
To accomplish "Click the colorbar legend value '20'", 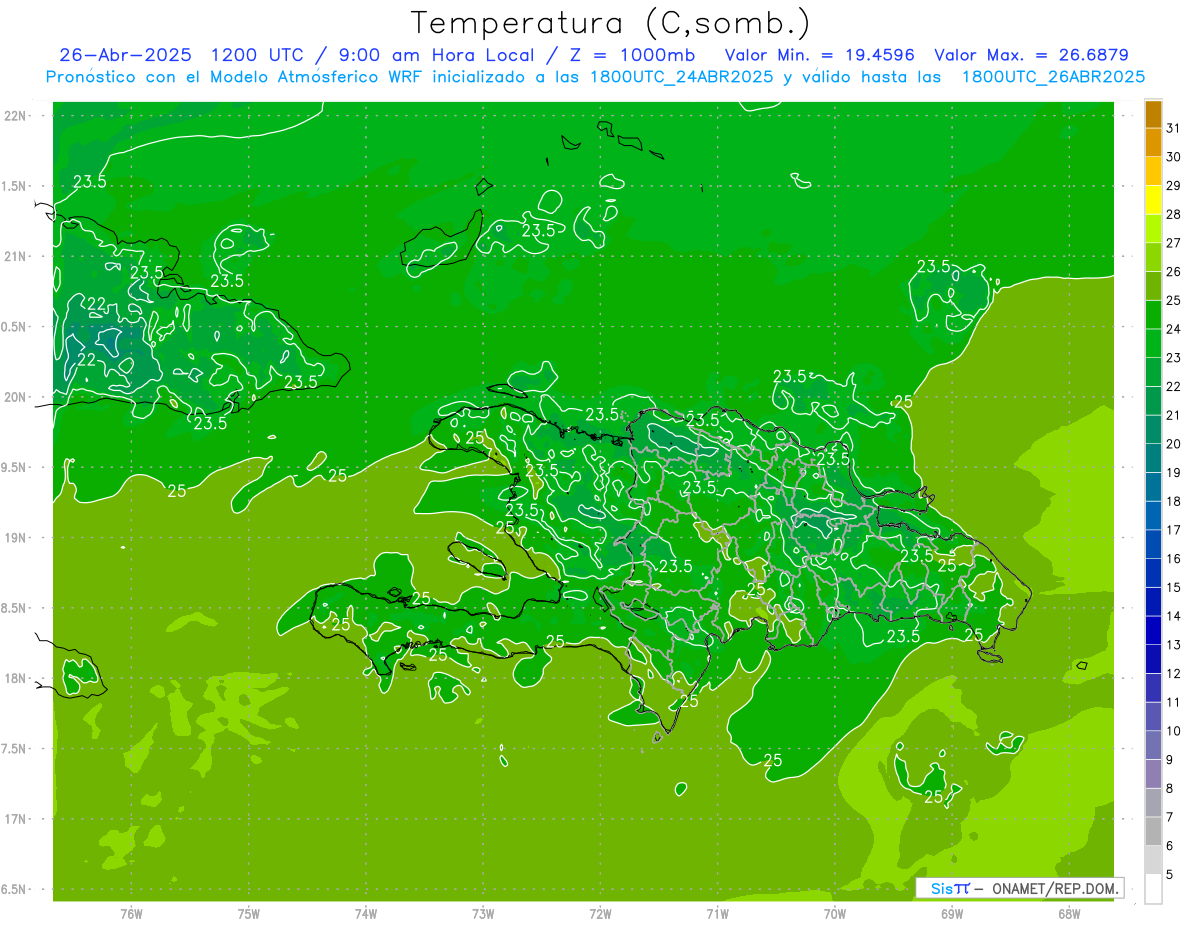I will point(1174,444).
